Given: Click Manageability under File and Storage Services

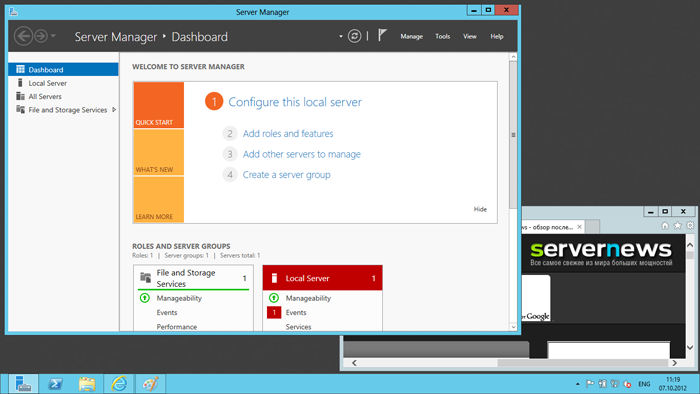Looking at the screenshot, I should [x=179, y=298].
